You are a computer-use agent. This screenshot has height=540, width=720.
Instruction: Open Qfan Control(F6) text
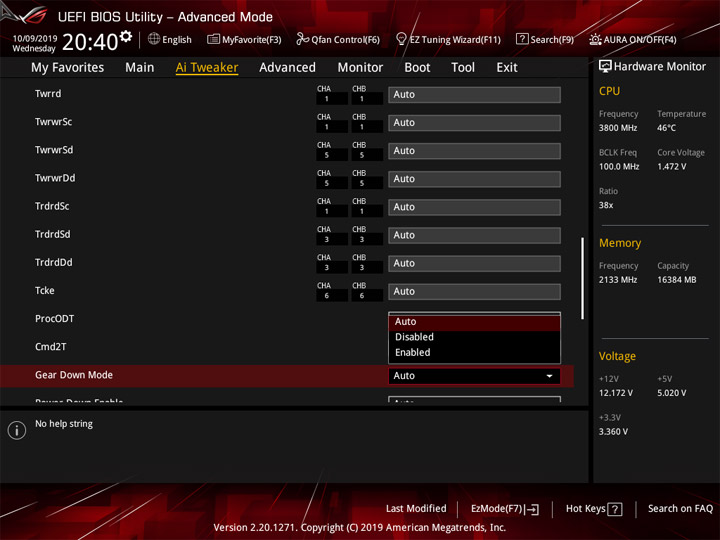point(345,39)
